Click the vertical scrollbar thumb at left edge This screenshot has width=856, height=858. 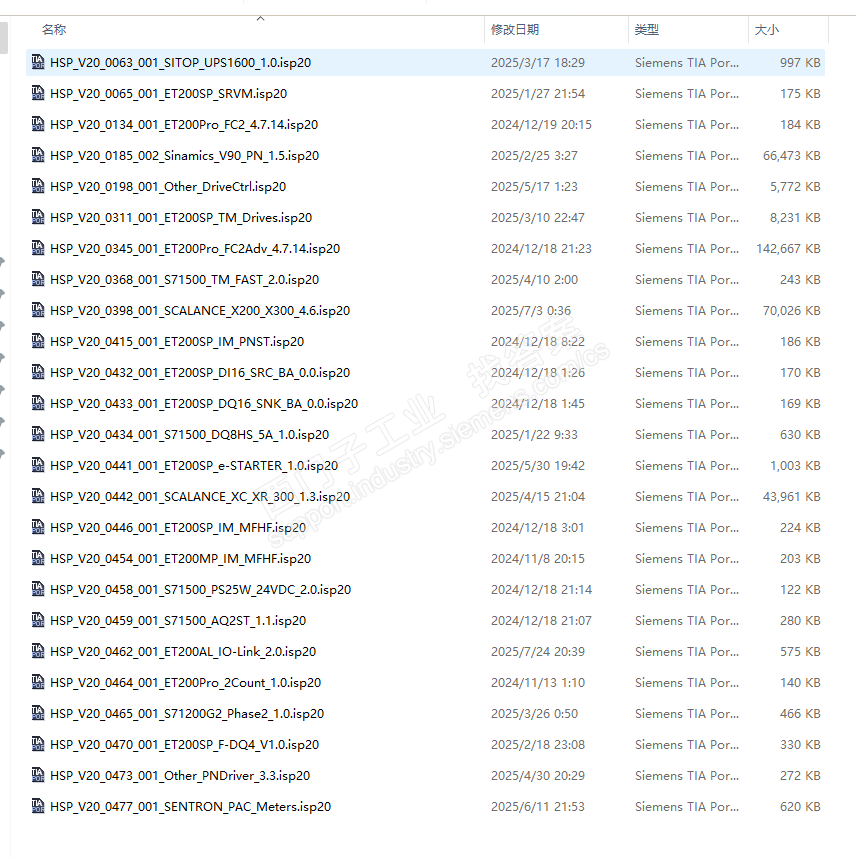[x=4, y=37]
